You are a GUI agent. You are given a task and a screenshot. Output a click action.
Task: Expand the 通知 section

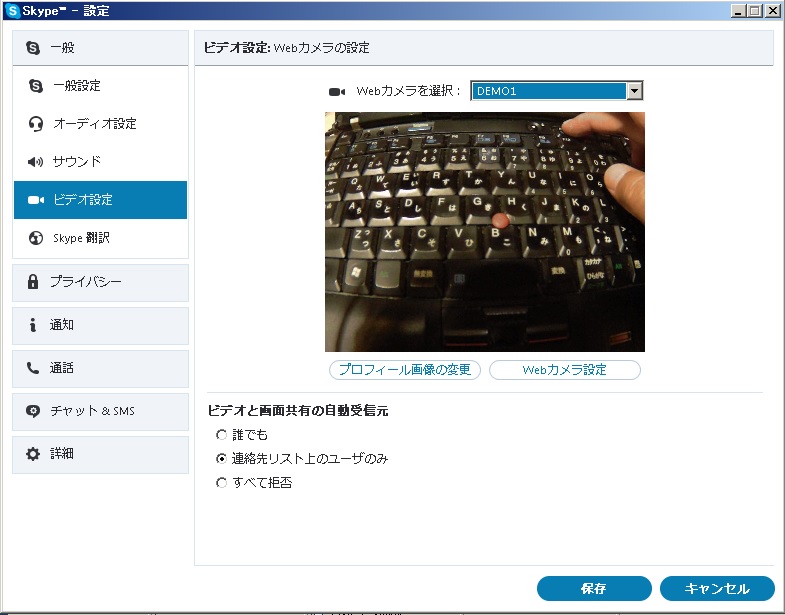click(x=100, y=326)
